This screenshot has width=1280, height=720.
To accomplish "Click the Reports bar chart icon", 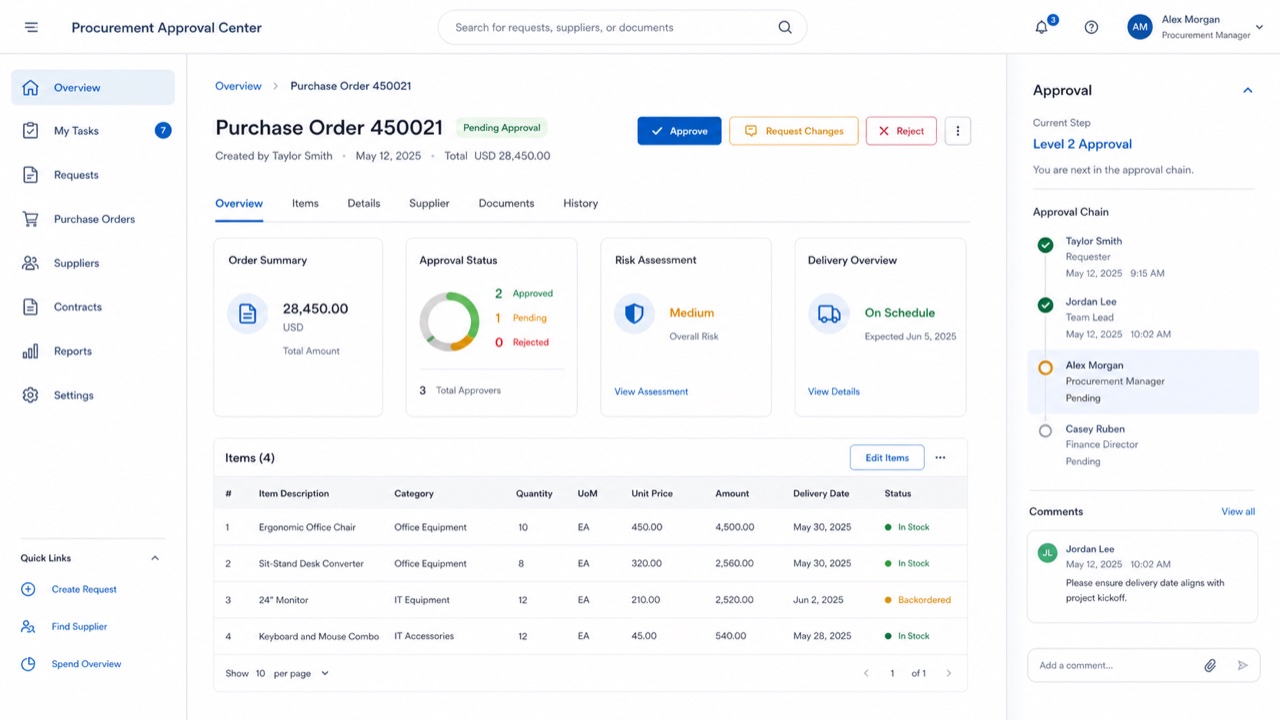I will (31, 351).
